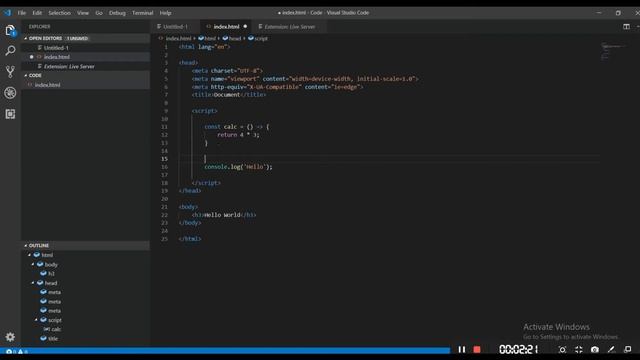Click html symbol icon in breadcrumb
Image resolution: width=640 pixels, height=360 pixels.
[x=201, y=38]
